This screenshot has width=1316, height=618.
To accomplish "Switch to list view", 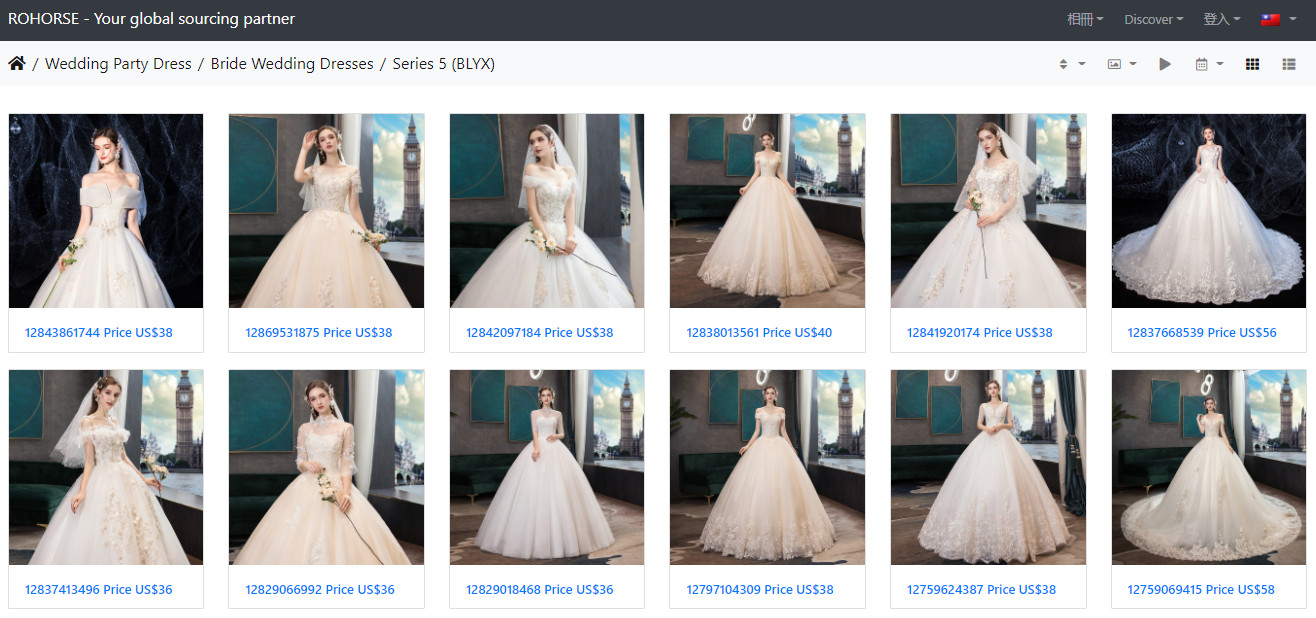I will click(x=1289, y=64).
